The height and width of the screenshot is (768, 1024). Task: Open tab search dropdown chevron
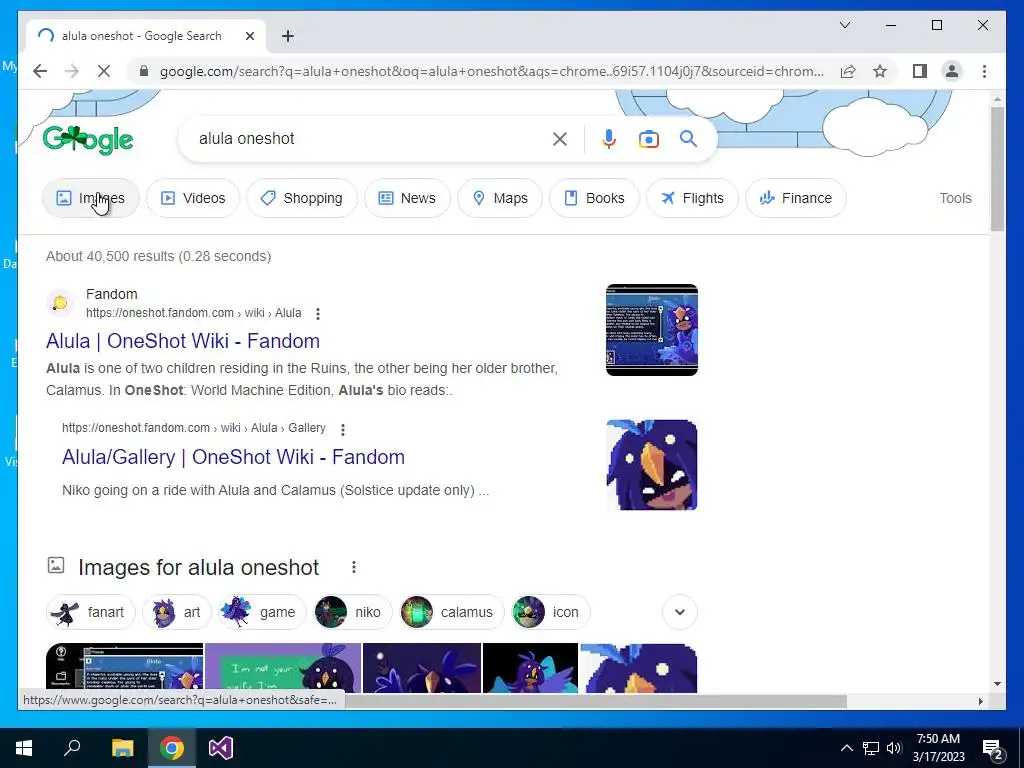[844, 25]
